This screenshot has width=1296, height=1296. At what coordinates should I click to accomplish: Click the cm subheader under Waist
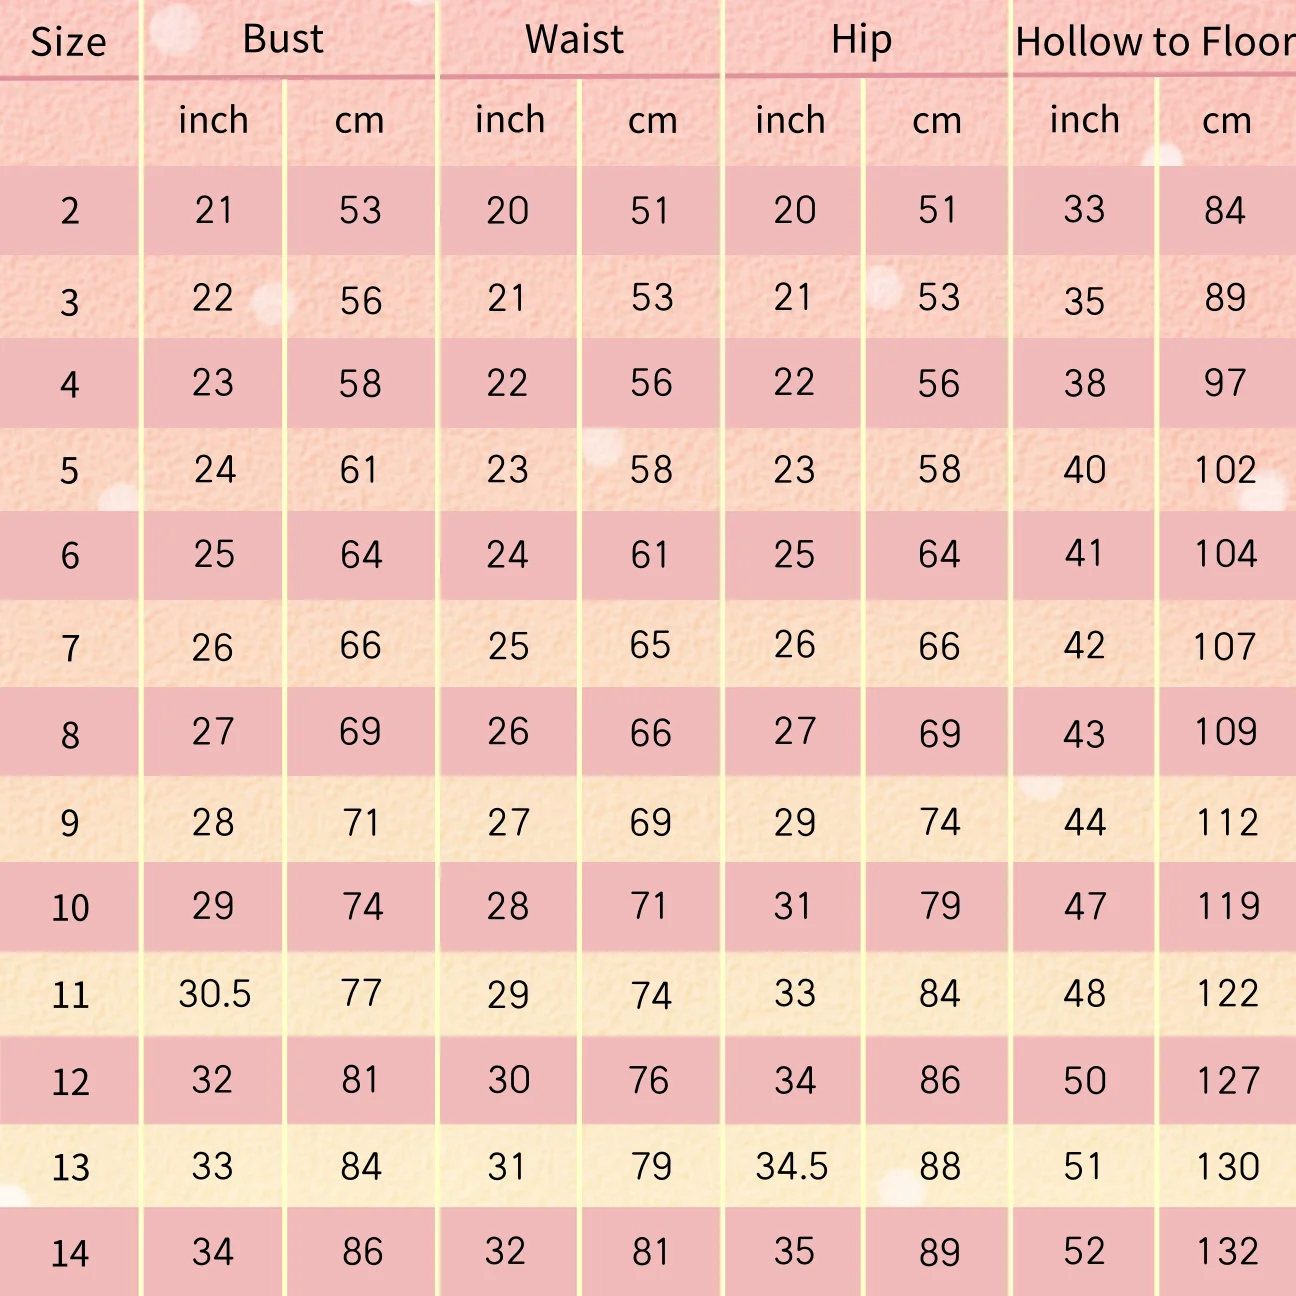pyautogui.click(x=652, y=121)
